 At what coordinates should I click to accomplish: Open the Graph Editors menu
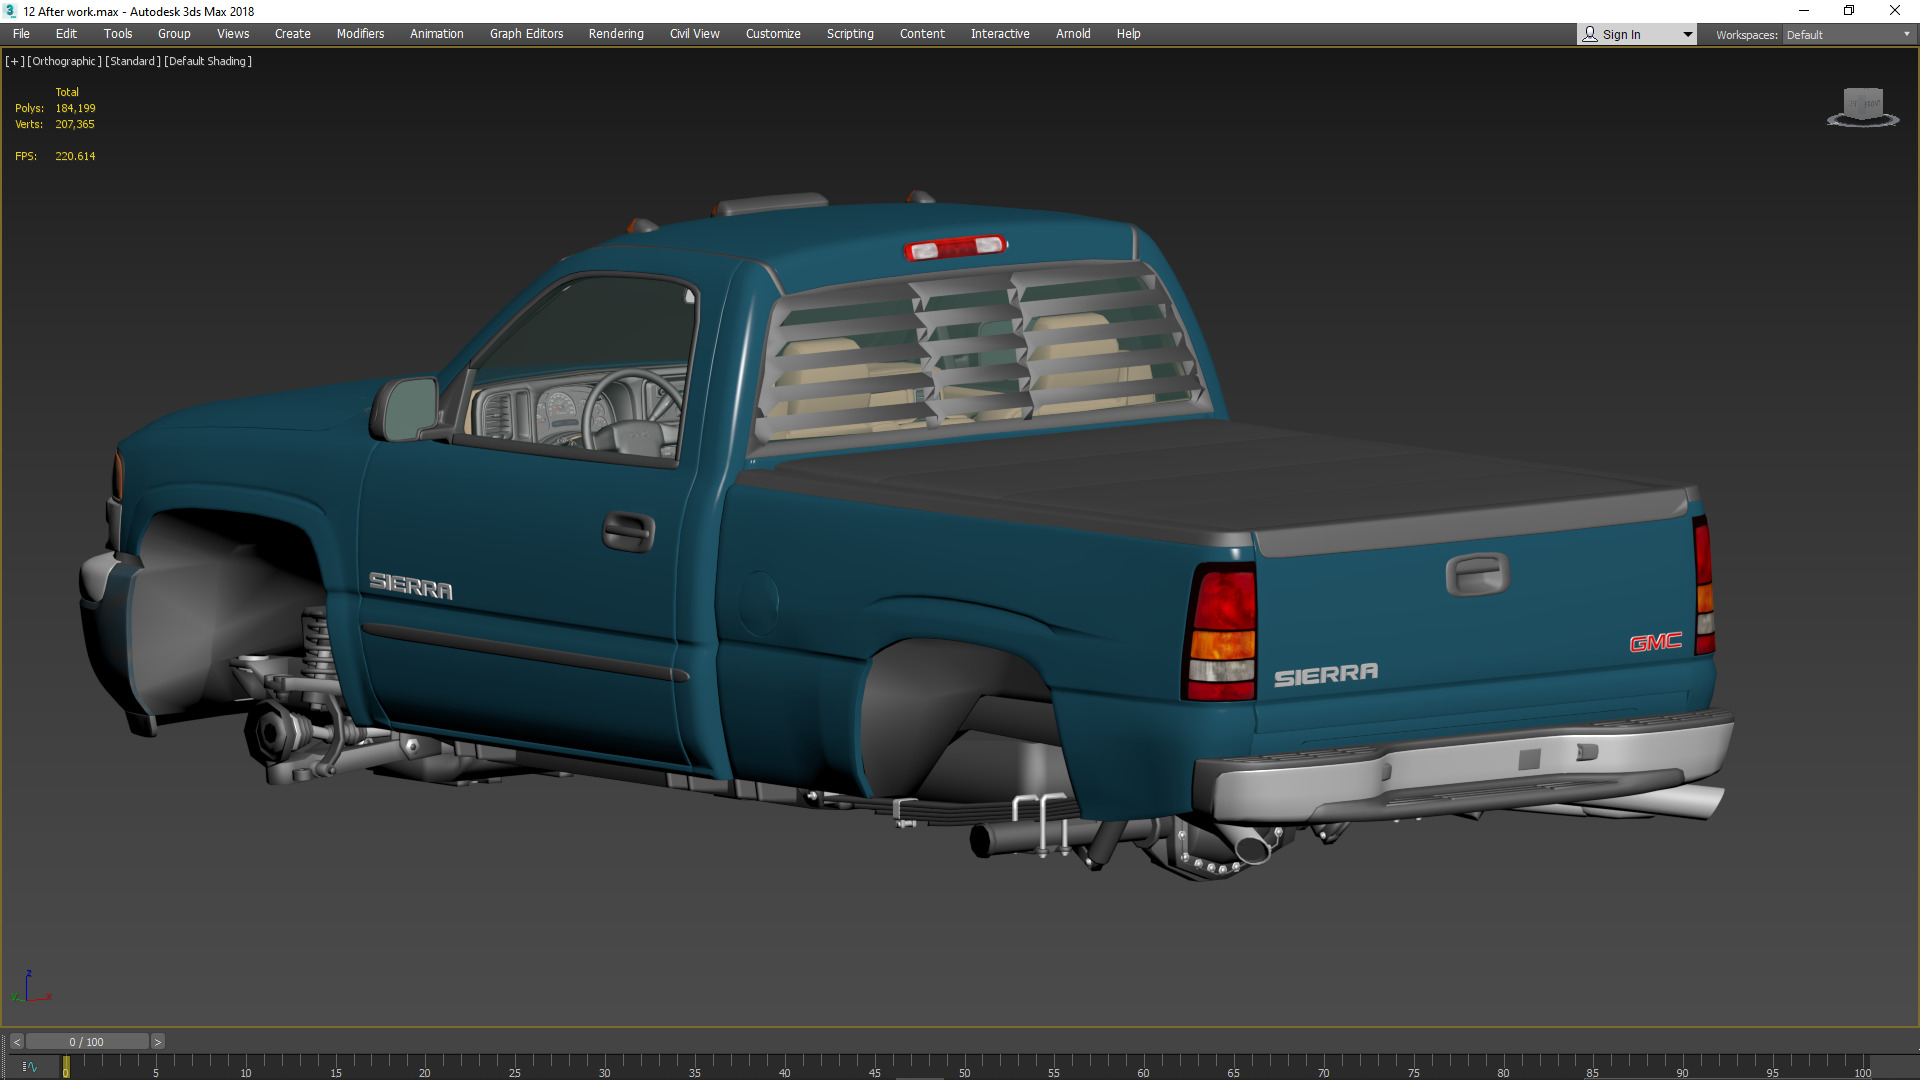click(x=526, y=34)
